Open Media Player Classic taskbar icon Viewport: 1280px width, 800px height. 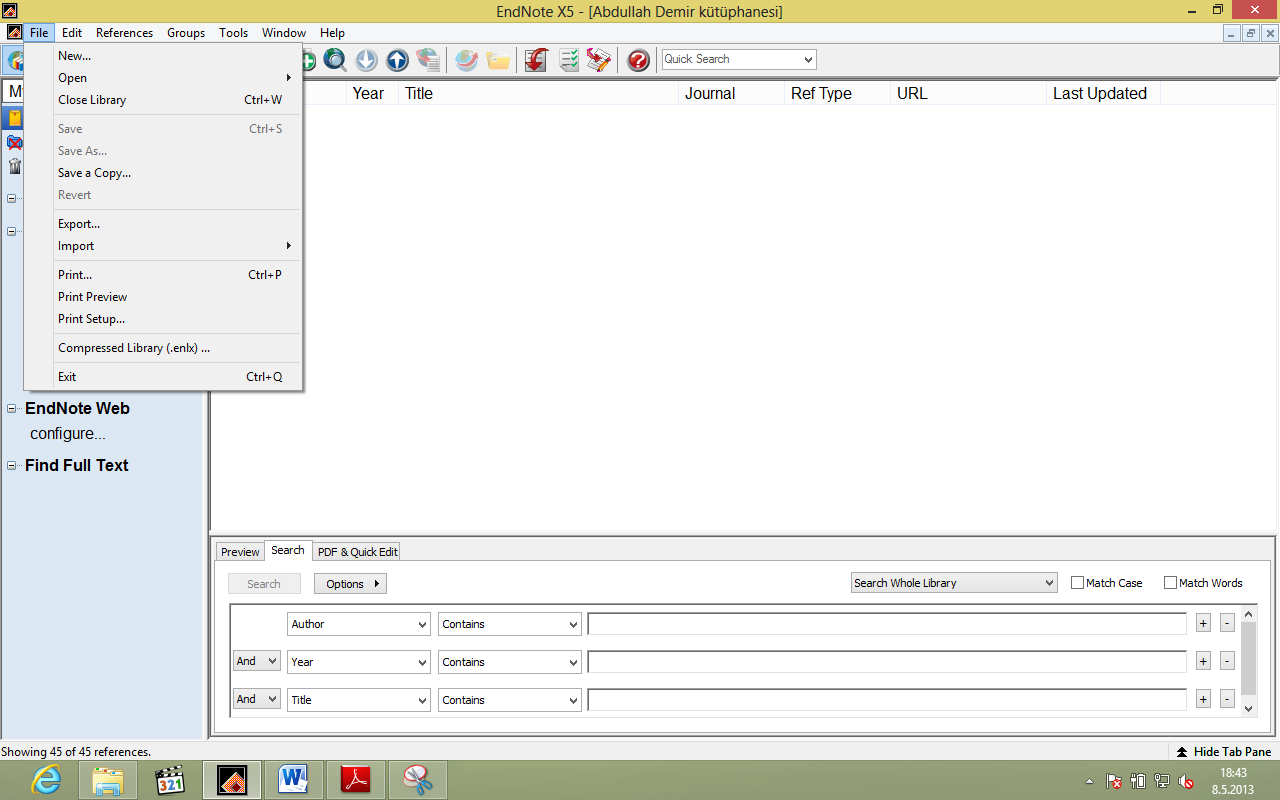click(171, 780)
